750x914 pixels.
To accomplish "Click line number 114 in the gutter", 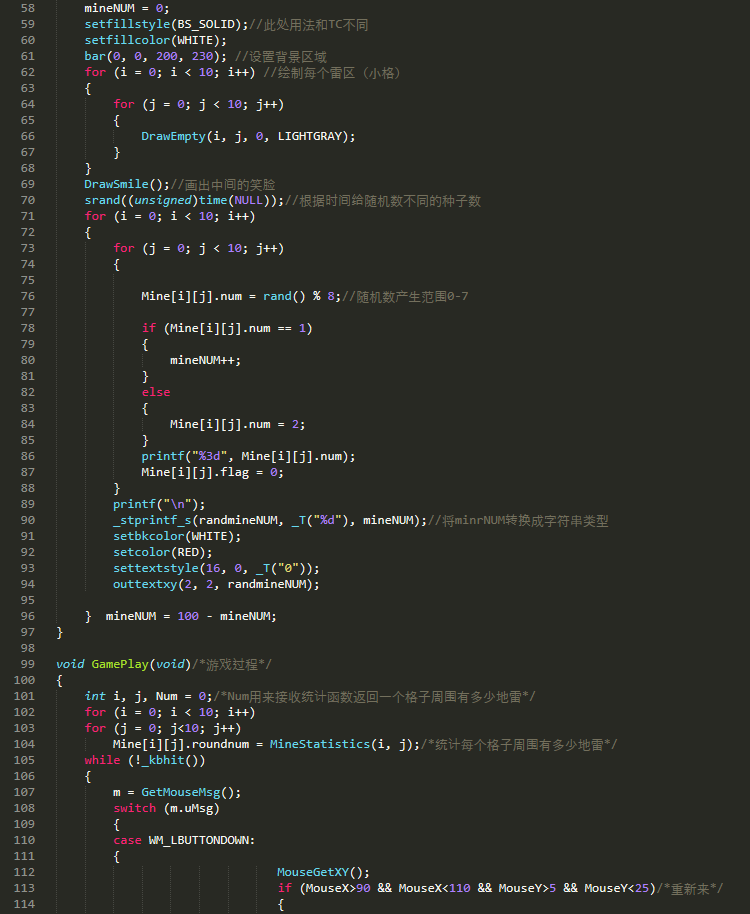I will pos(24,904).
